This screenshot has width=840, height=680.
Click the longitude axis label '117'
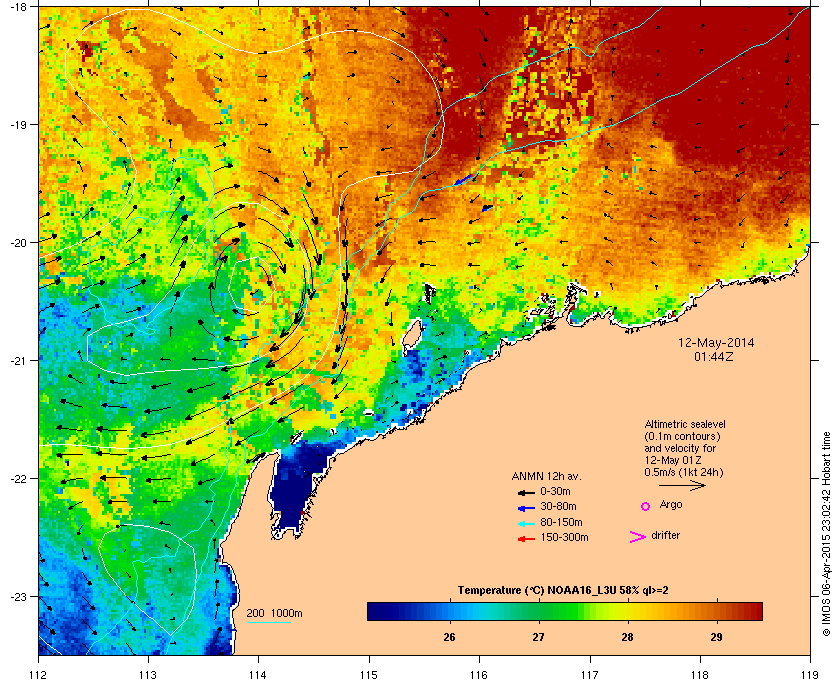click(589, 675)
